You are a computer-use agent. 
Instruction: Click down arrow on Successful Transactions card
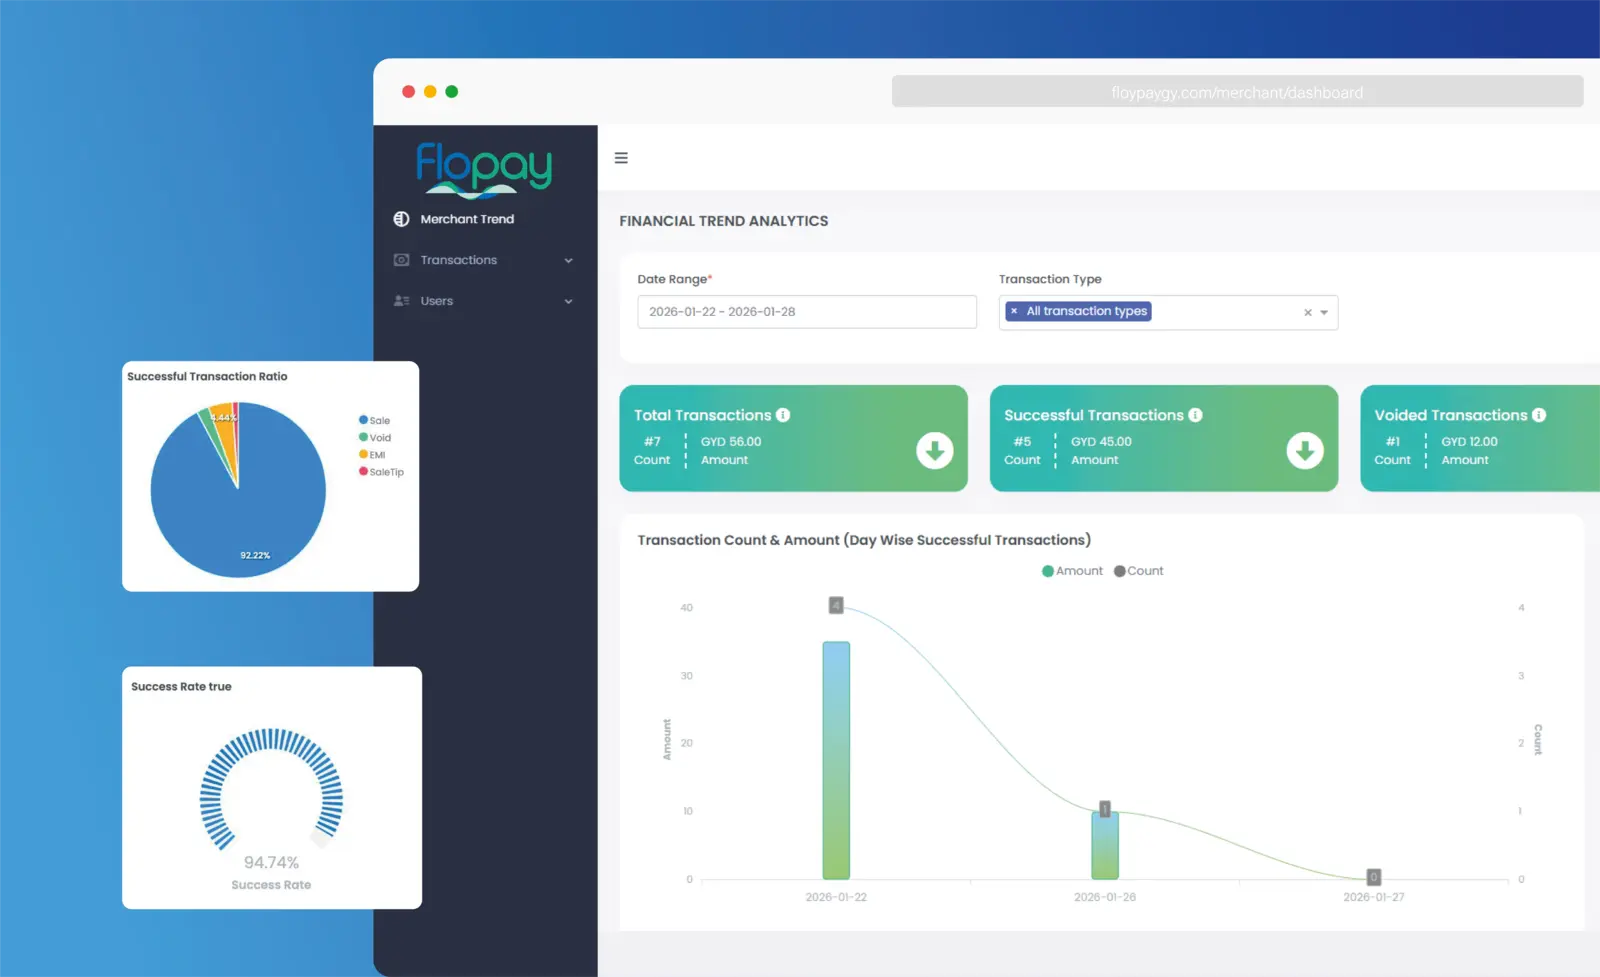(x=1305, y=451)
